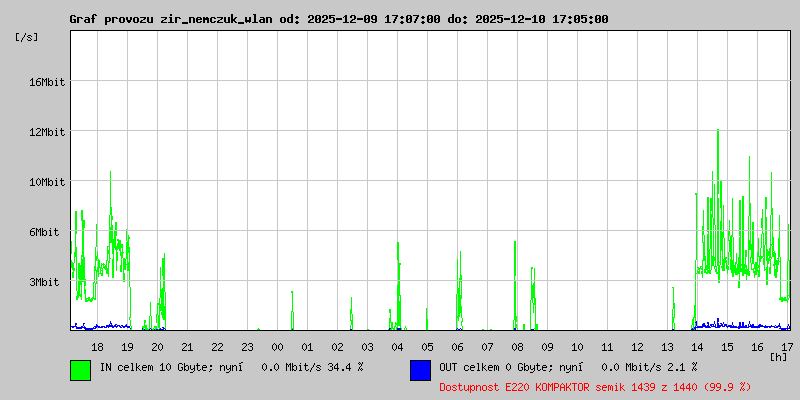Click the '22' hour label on x-axis
Screen dimensions: 800x400
pos(217,347)
